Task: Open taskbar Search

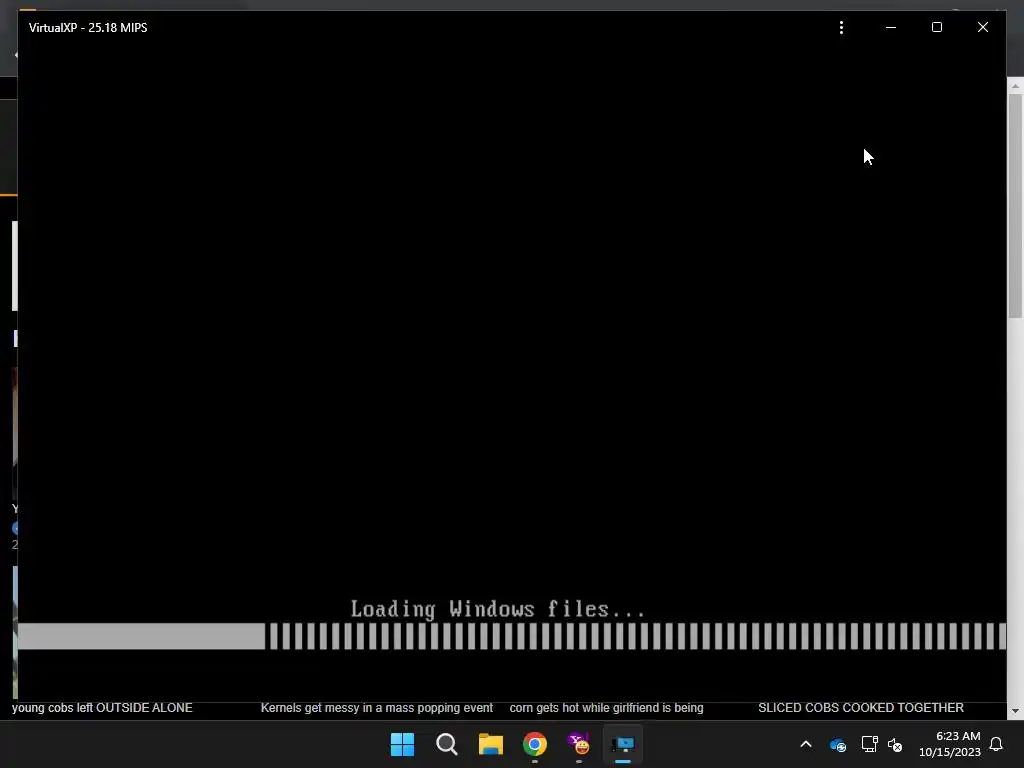Action: pyautogui.click(x=447, y=744)
